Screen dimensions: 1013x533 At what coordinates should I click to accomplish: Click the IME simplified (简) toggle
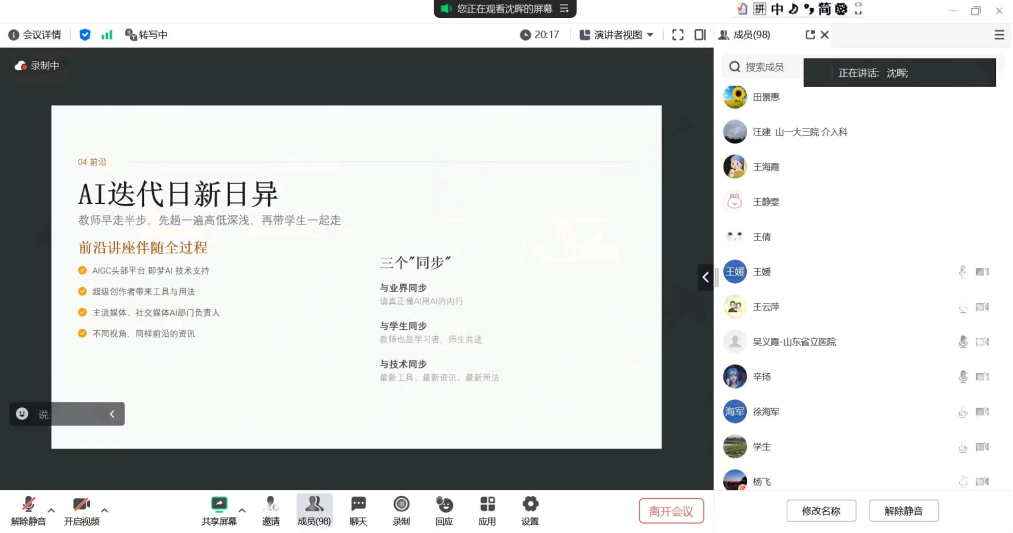(x=824, y=8)
